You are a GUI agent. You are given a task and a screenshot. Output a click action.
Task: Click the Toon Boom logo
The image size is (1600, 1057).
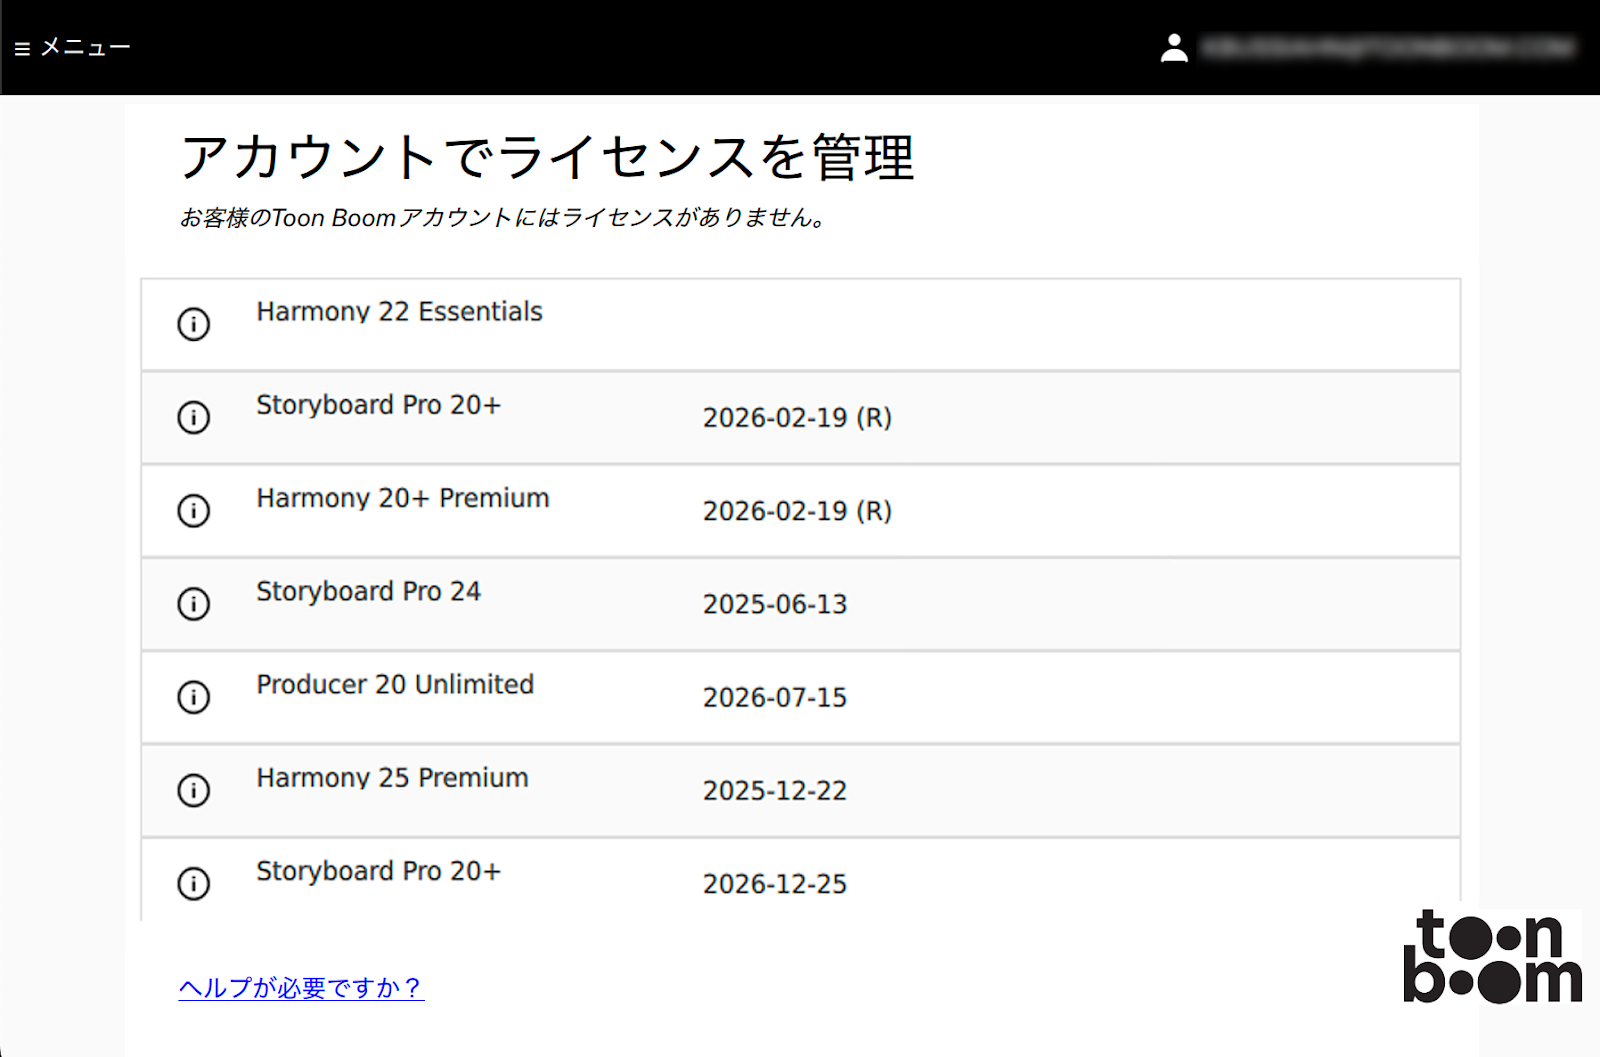pyautogui.click(x=1492, y=956)
